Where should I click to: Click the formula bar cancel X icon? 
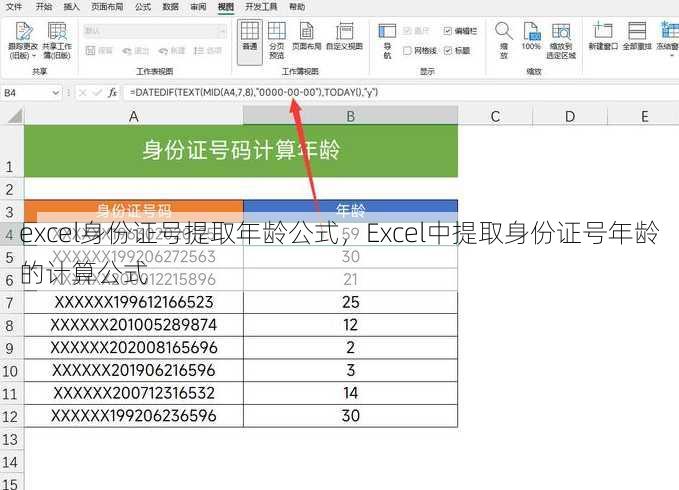pos(83,93)
